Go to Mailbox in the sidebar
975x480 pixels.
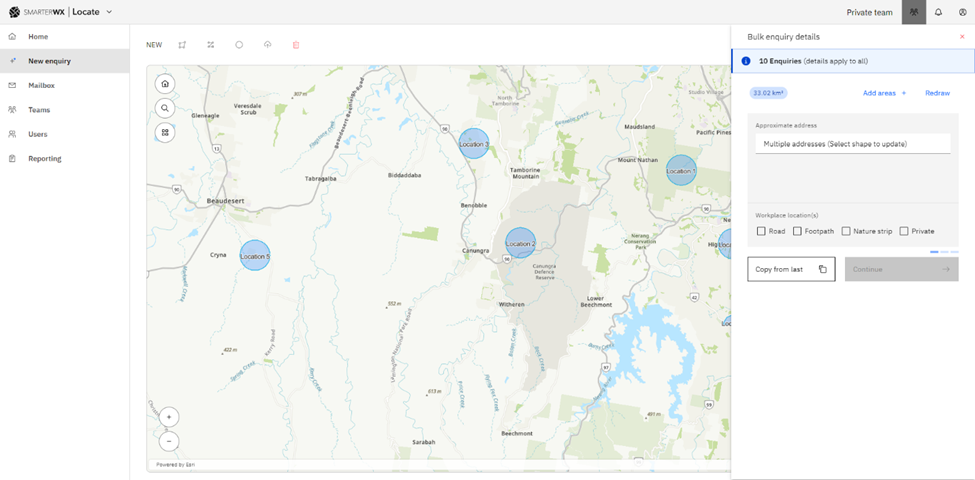[41, 86]
